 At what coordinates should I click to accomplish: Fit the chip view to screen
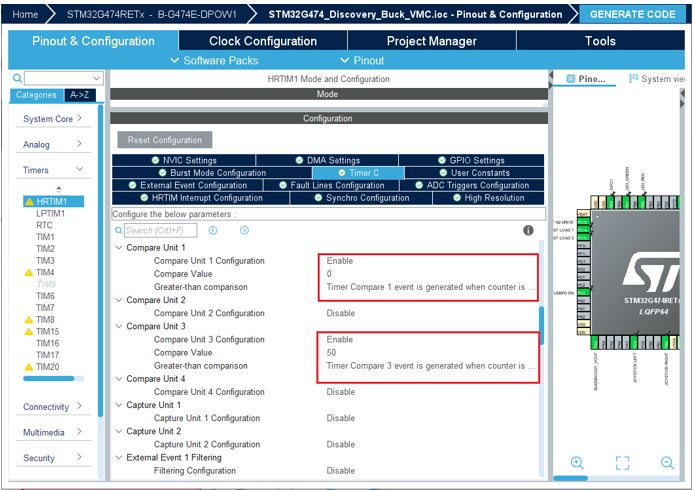622,463
